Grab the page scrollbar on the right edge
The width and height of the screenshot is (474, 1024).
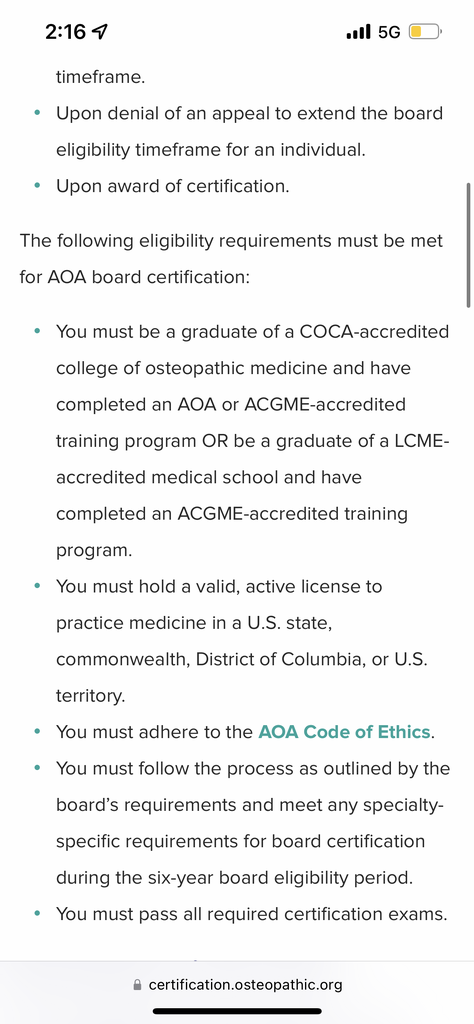pos(468,245)
